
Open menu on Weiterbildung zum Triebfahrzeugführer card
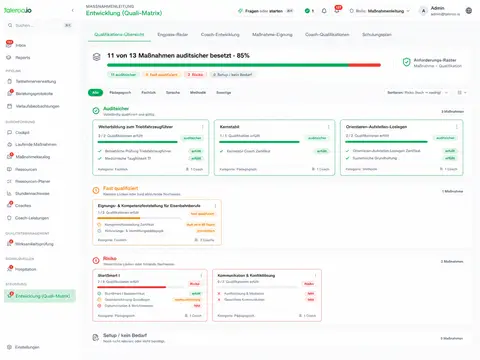202,127
